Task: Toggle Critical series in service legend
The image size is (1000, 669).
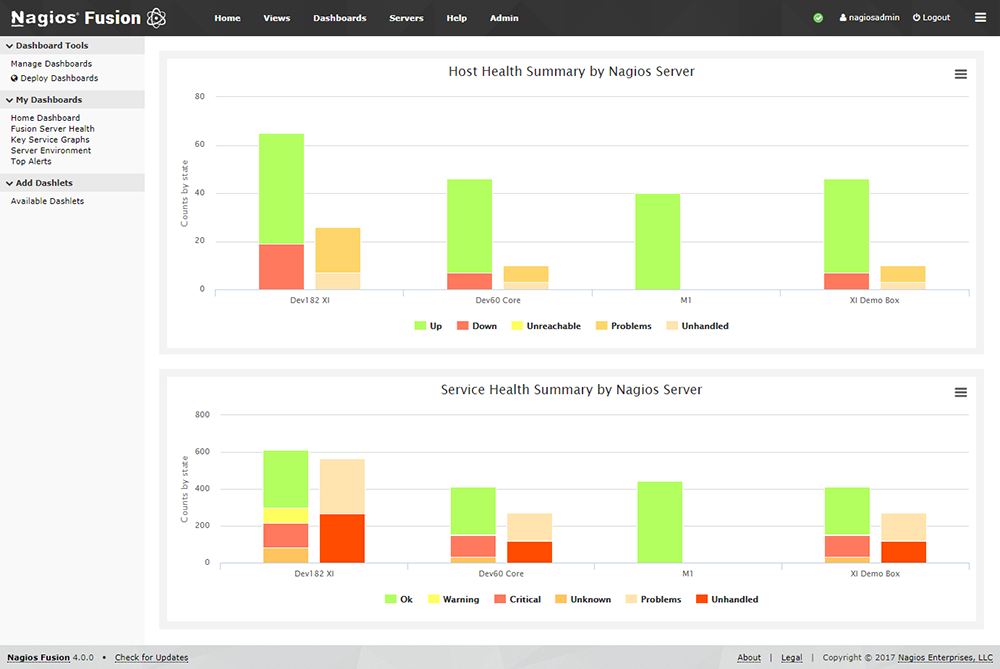Action: coord(517,600)
